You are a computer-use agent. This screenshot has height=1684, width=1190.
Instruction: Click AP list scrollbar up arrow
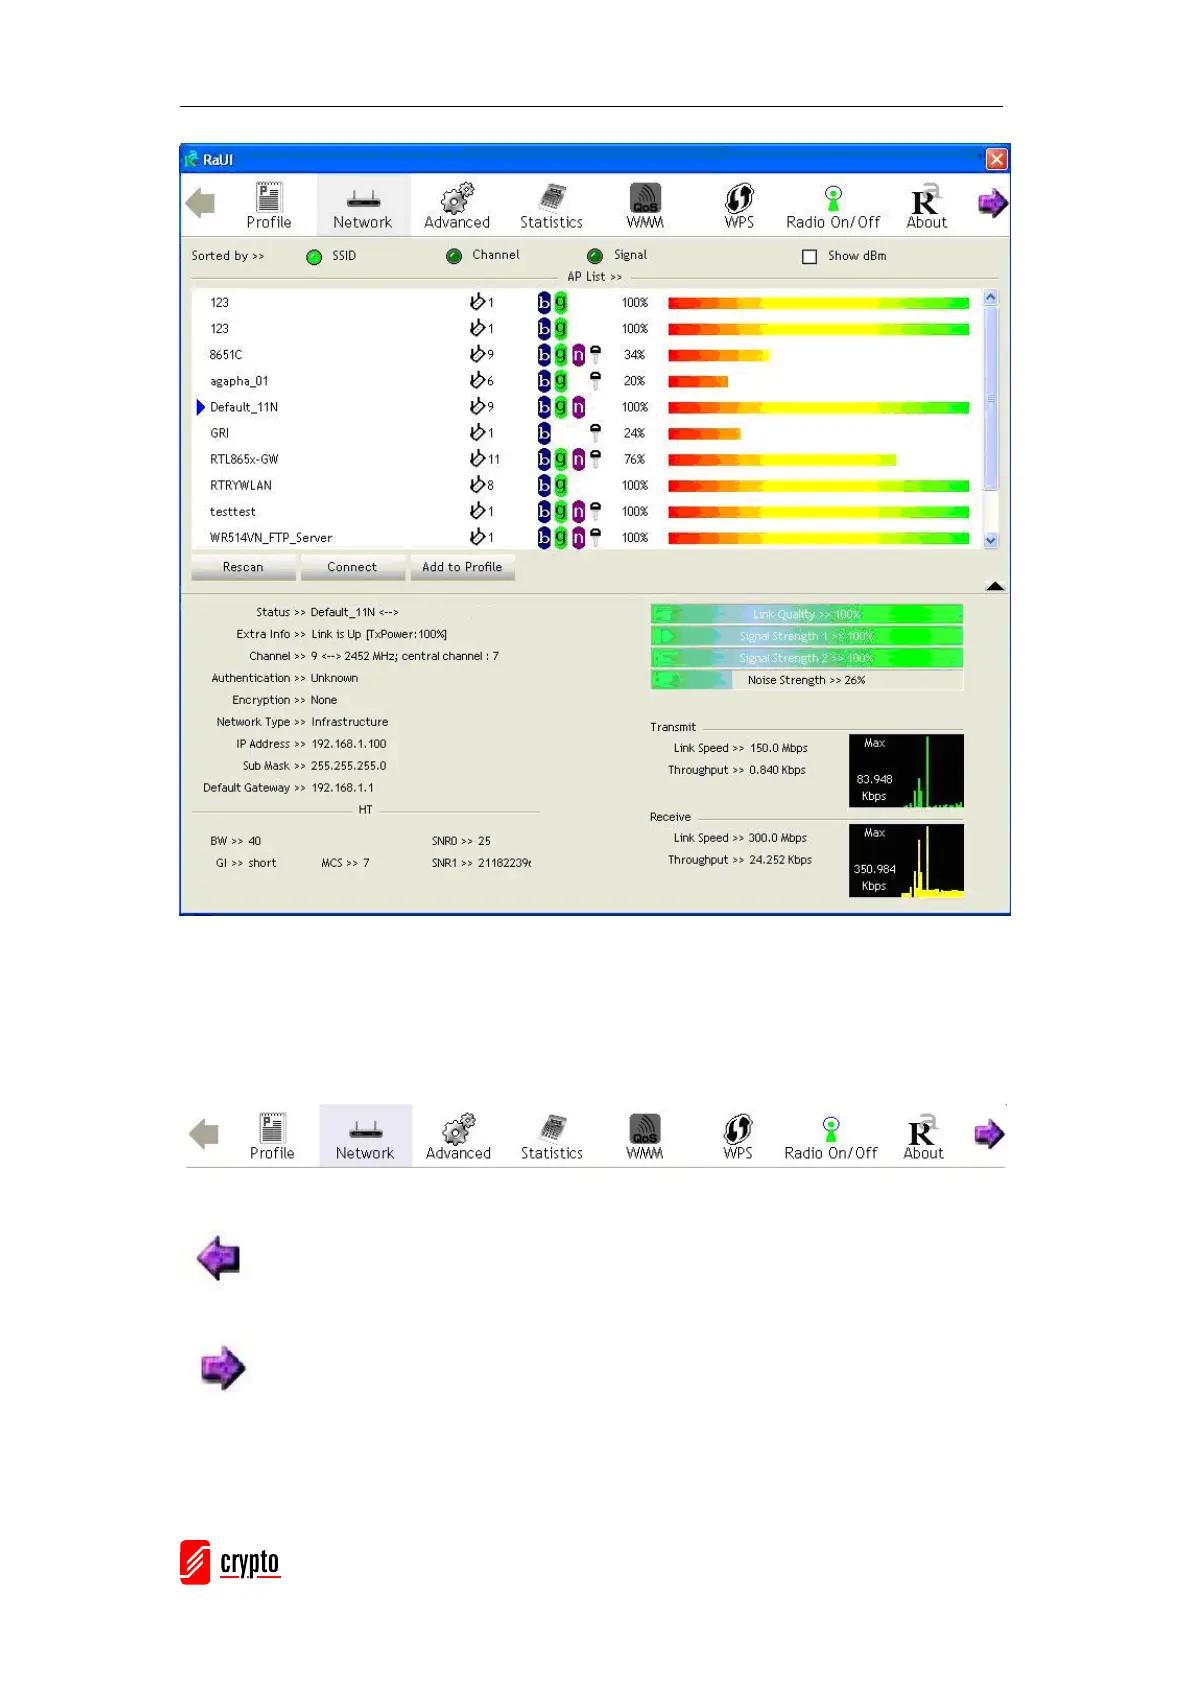tap(991, 297)
